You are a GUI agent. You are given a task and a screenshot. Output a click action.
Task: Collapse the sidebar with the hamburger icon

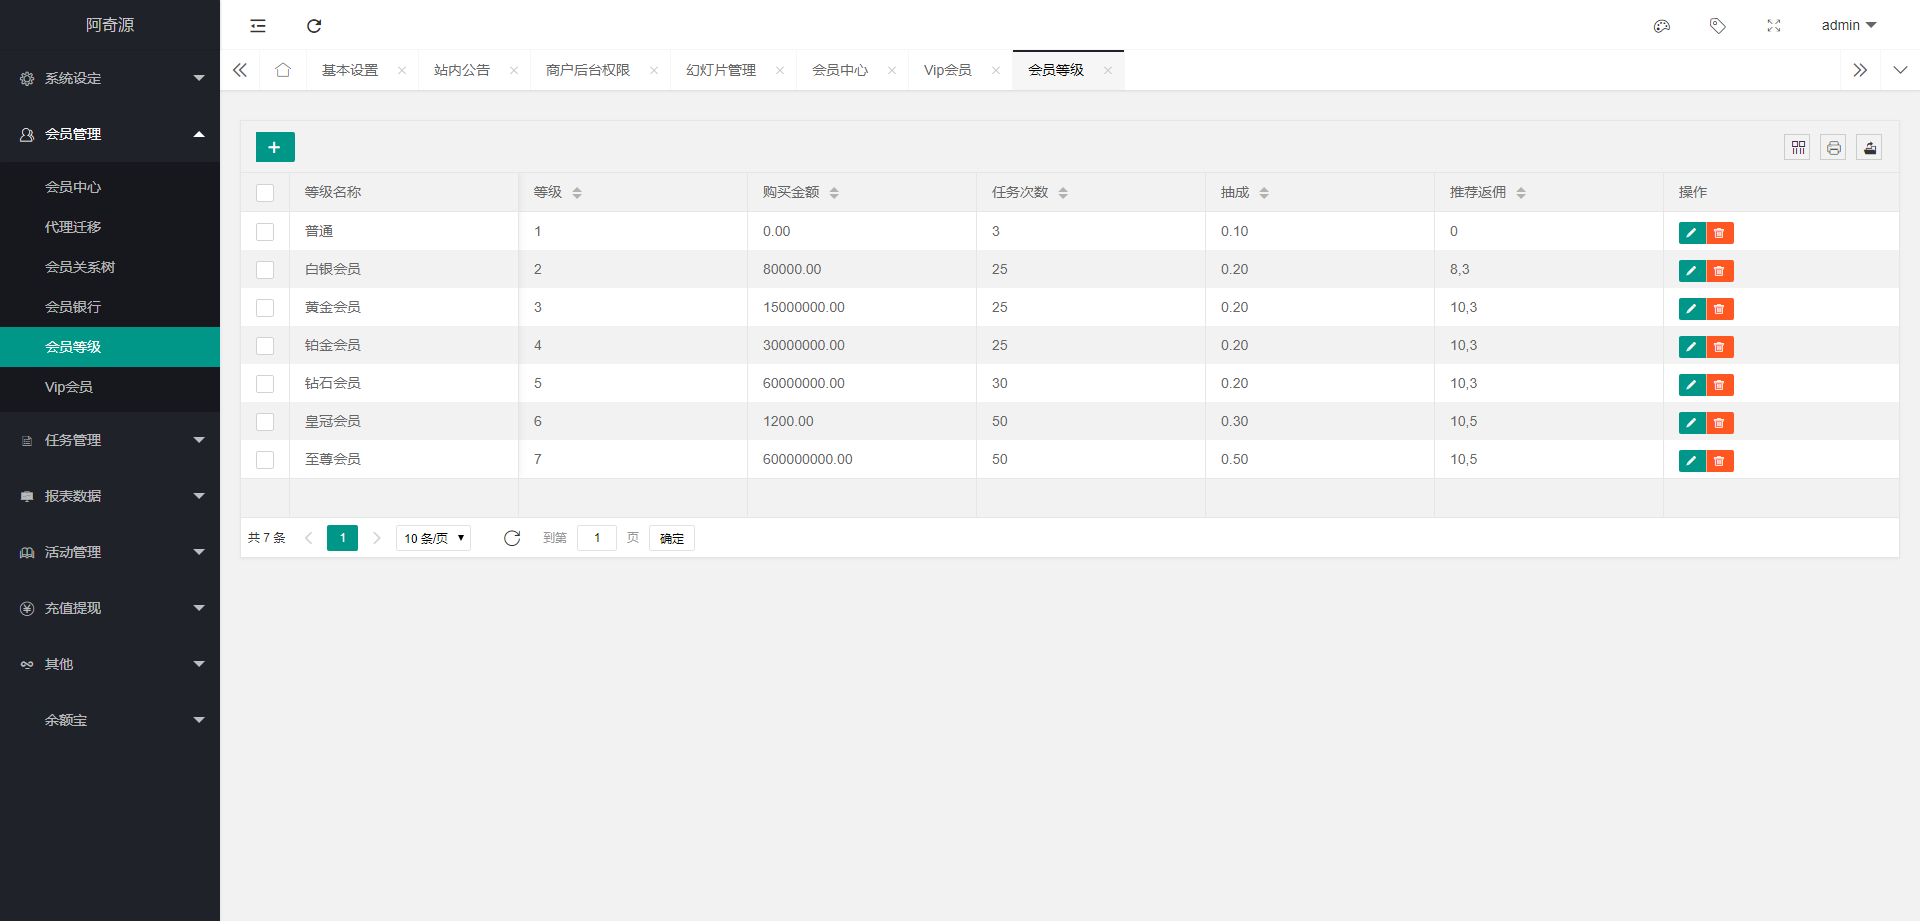click(258, 25)
